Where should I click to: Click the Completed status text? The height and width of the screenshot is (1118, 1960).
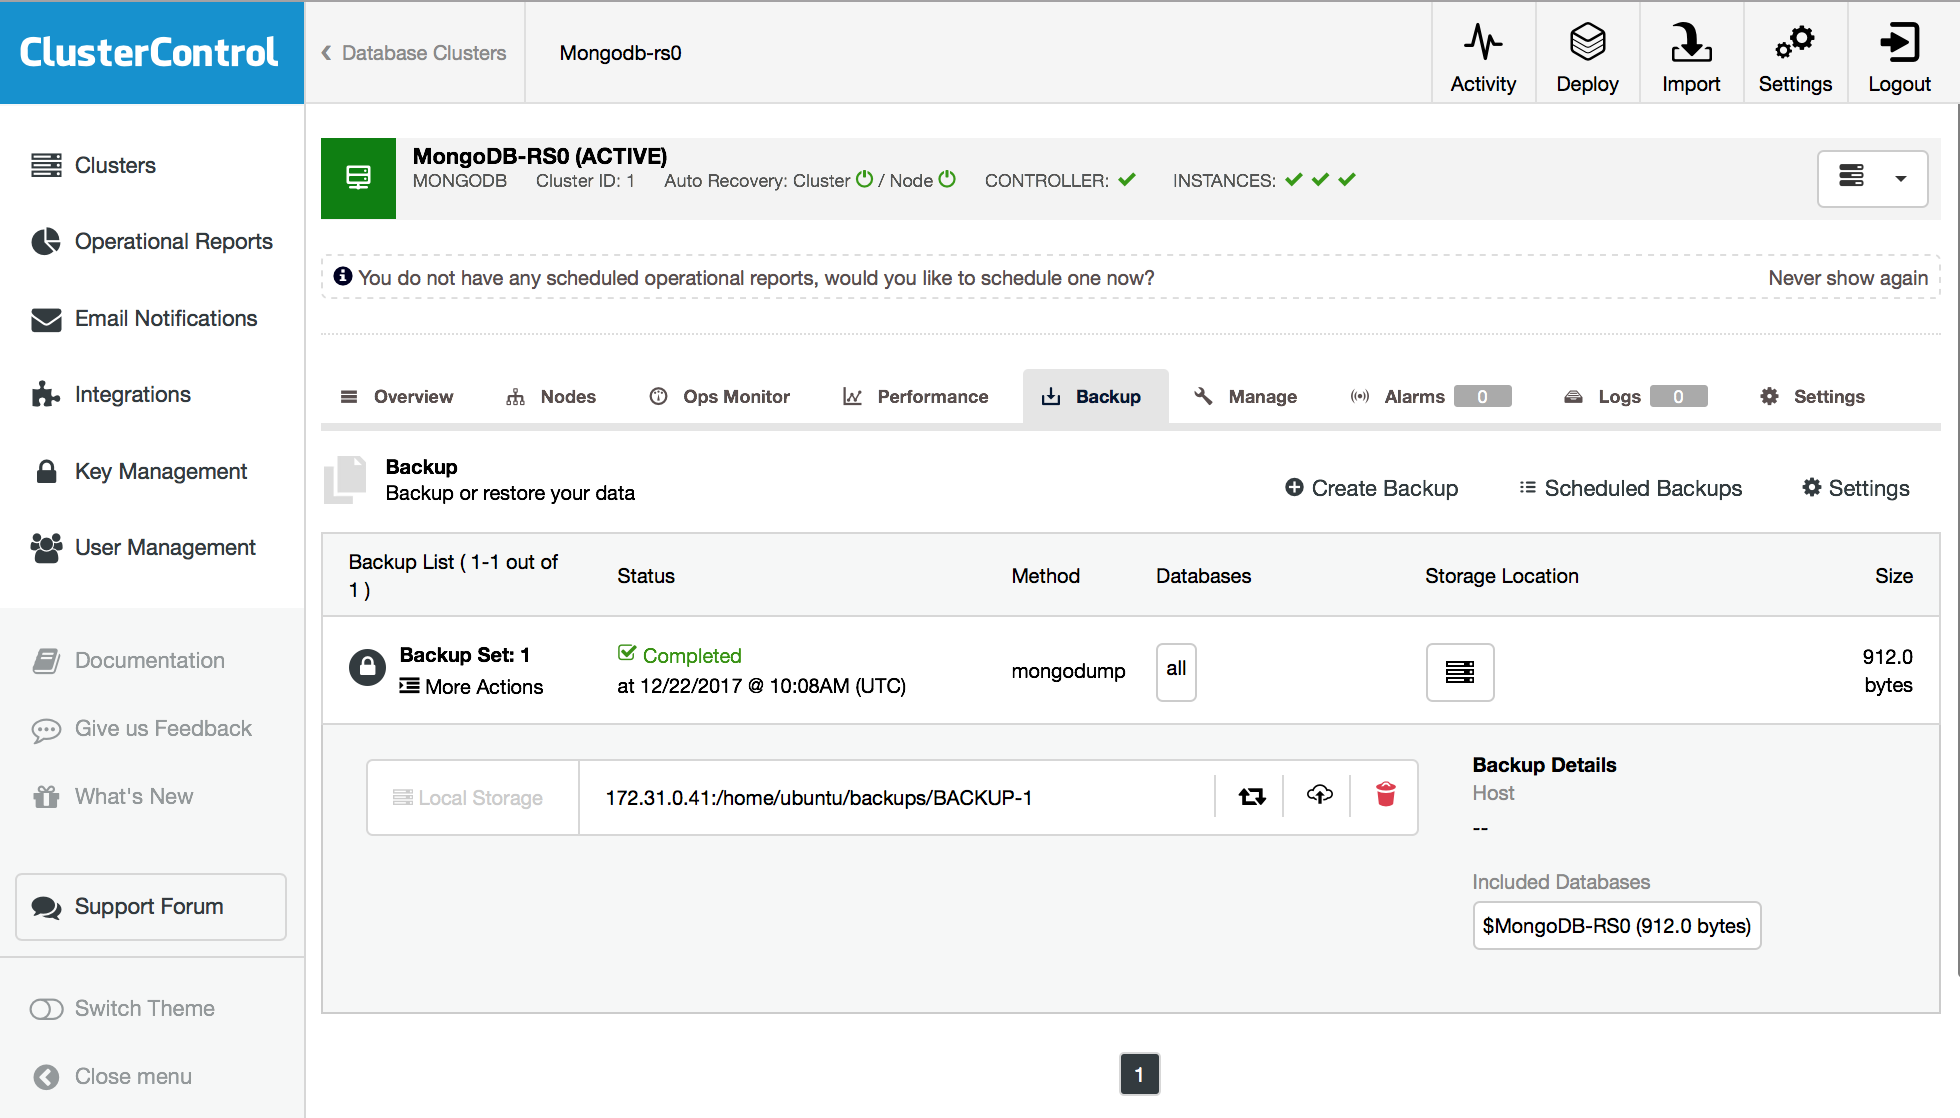coord(692,656)
